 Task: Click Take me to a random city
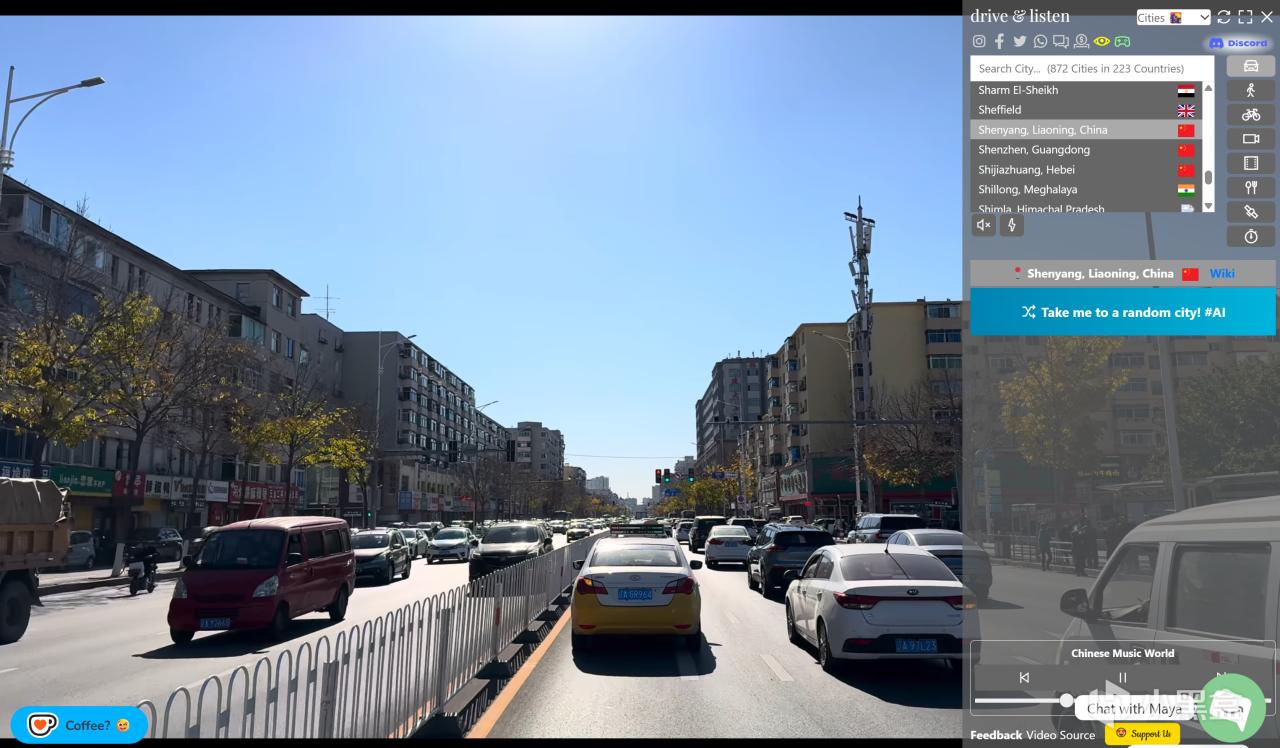click(1123, 312)
